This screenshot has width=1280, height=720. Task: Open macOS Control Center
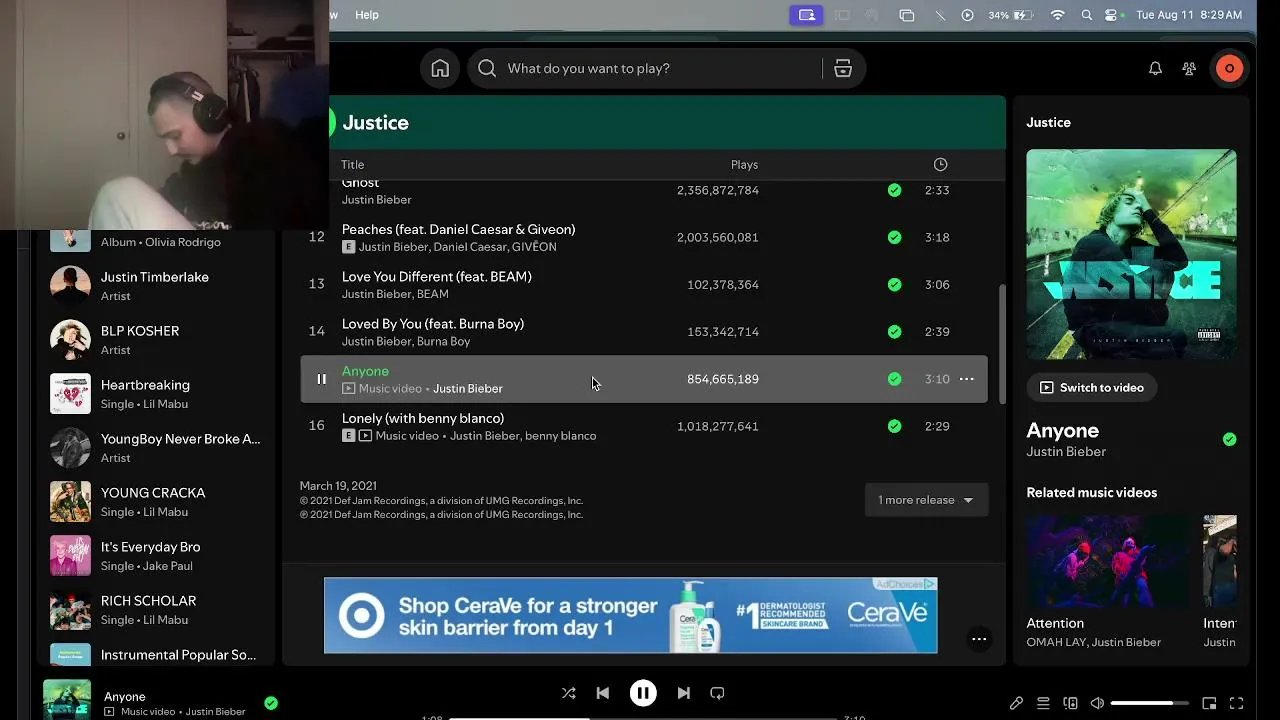(1111, 15)
